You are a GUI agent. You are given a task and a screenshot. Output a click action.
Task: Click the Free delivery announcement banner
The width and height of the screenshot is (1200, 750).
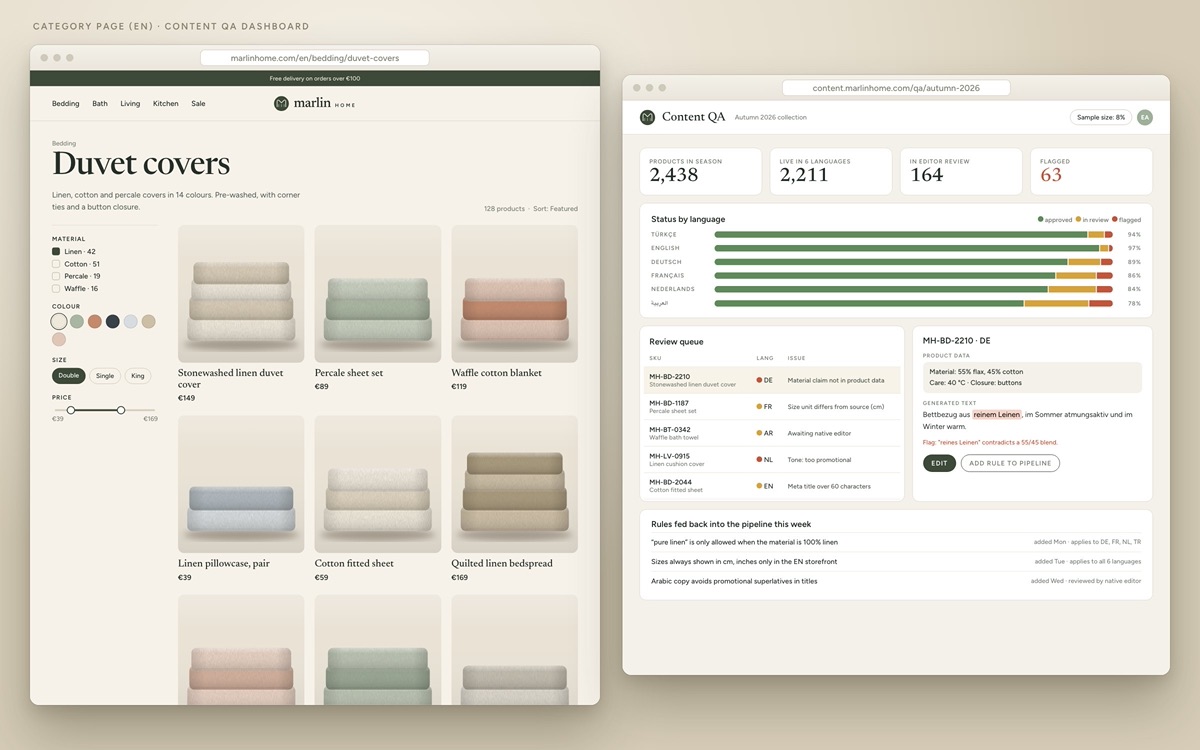315,78
